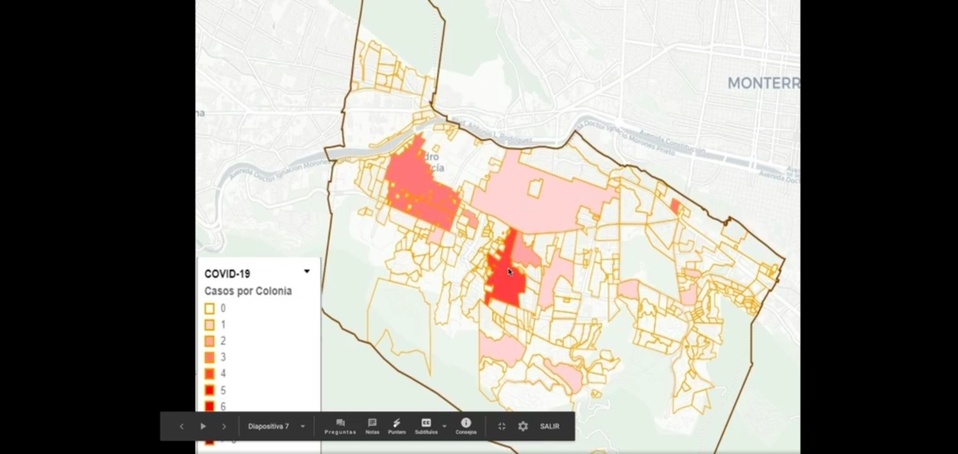Click legend swatch for 0 cases
The image size is (958, 454).
210,309
